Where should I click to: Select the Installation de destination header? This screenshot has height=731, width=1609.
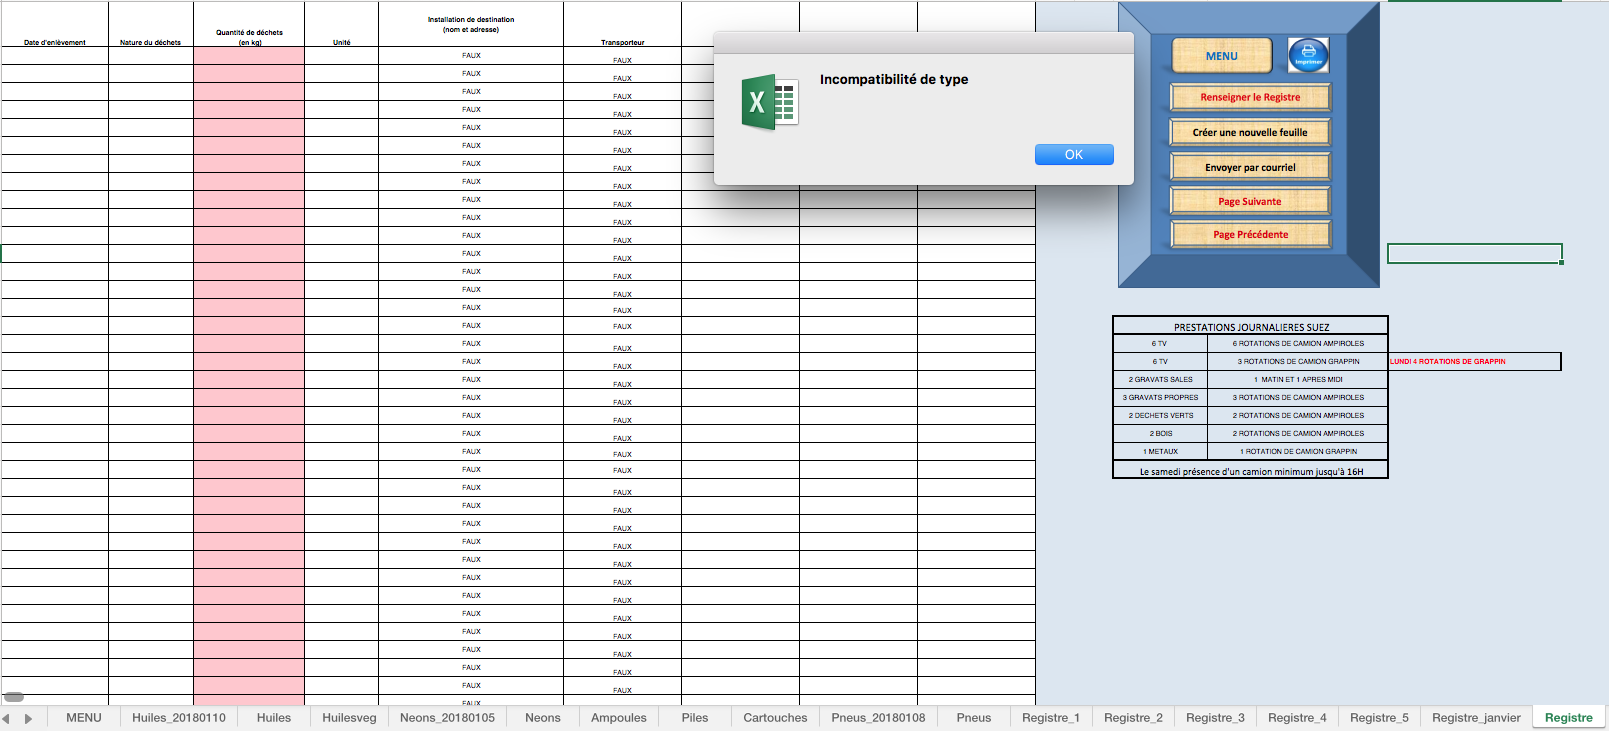[x=471, y=24]
